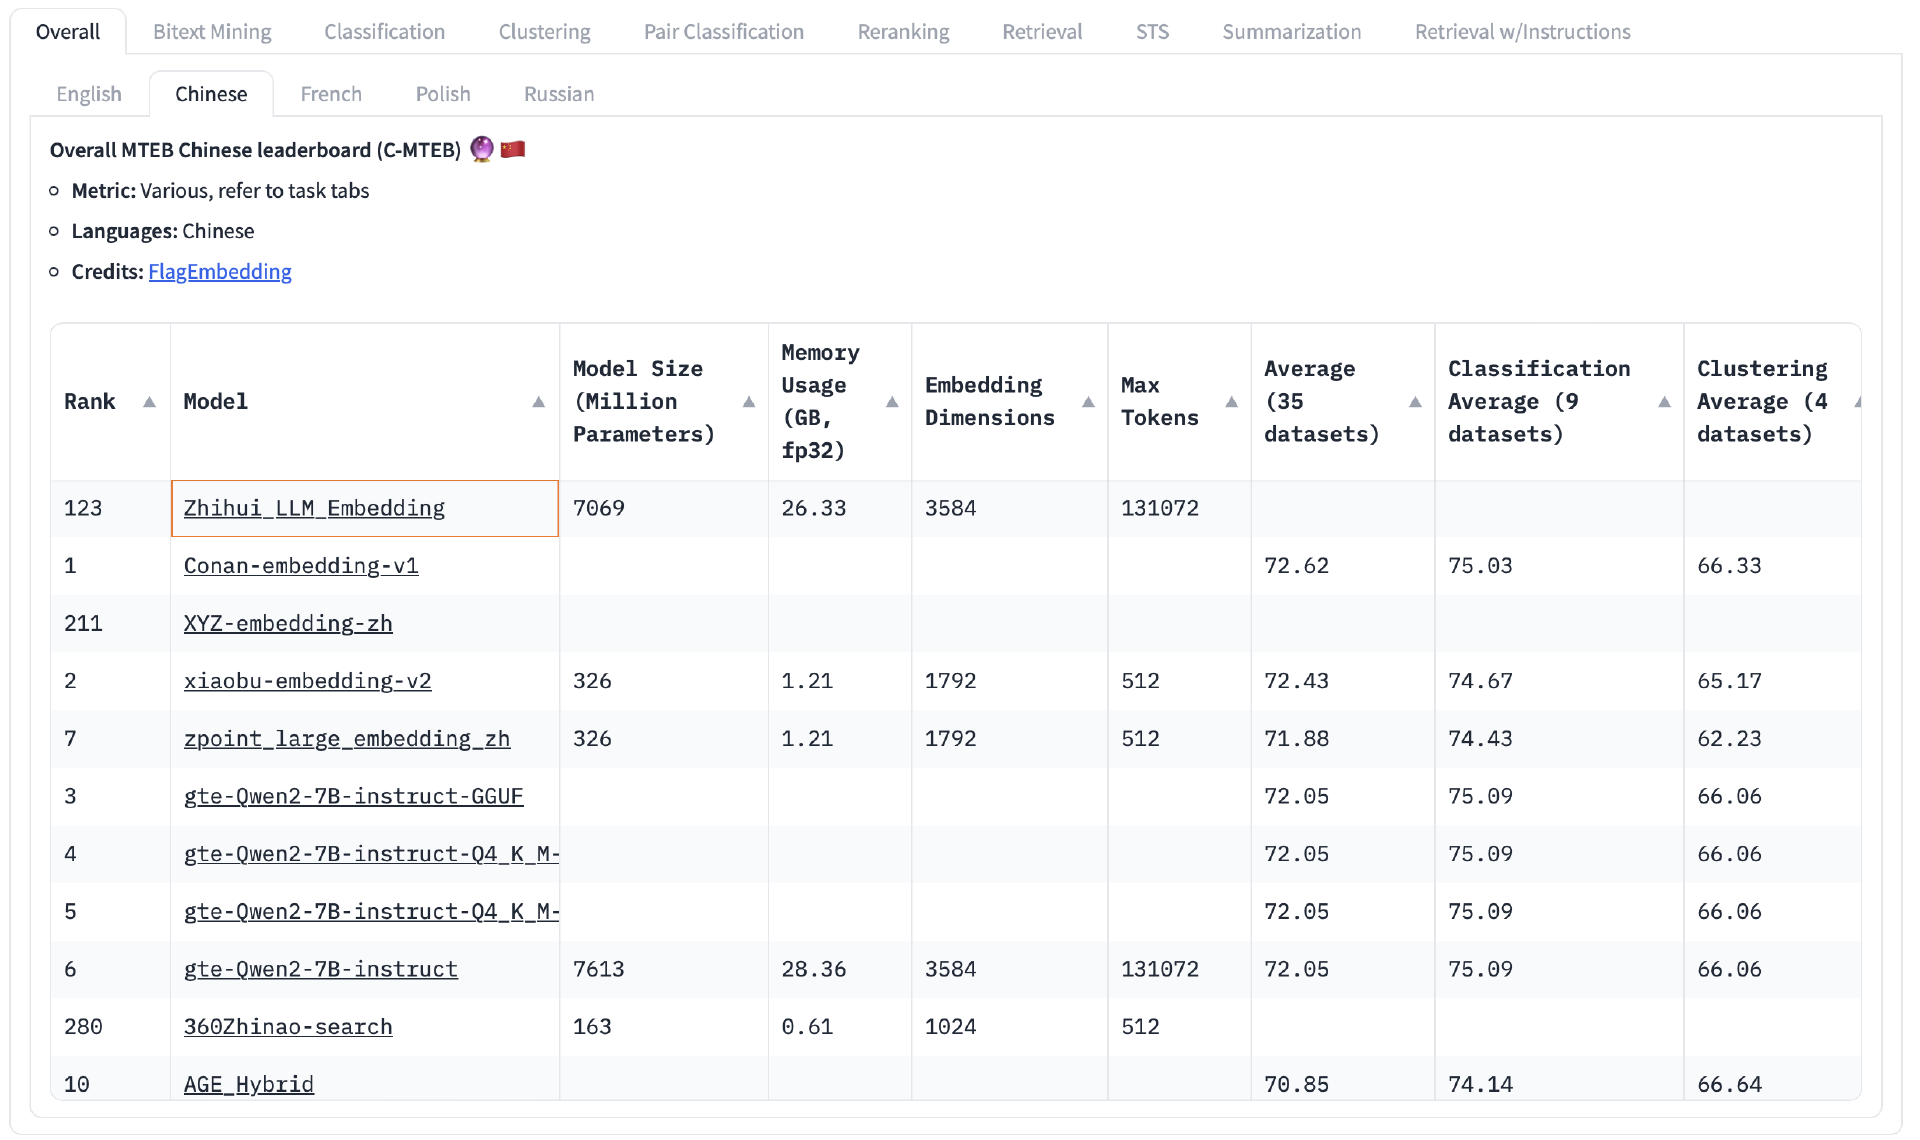Select the English language tab

89,94
